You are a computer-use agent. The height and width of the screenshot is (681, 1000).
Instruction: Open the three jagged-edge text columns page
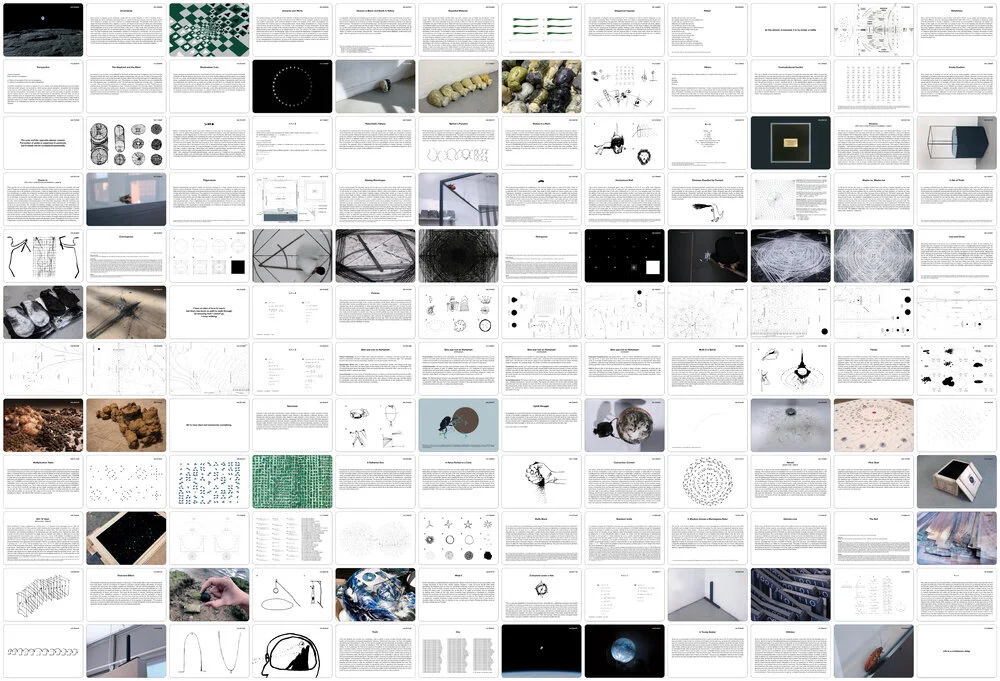point(459,652)
